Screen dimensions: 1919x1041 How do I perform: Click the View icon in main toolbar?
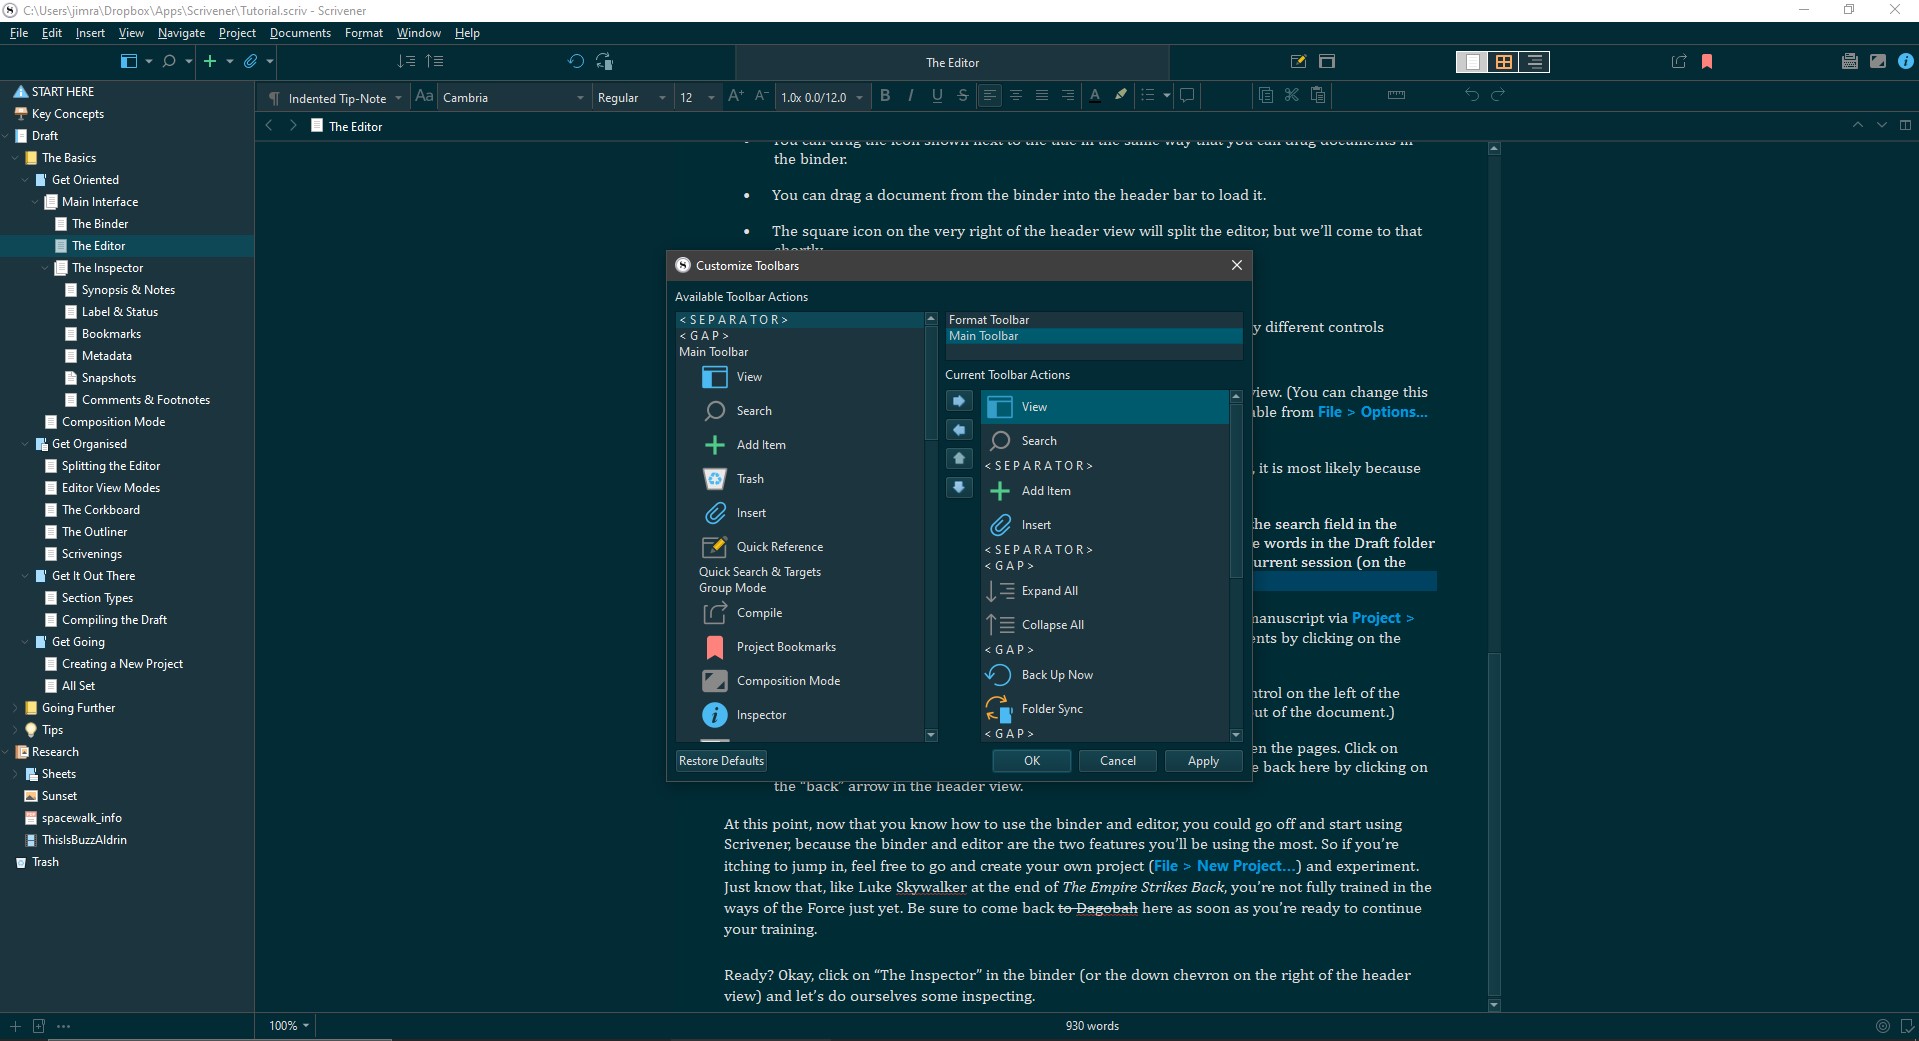coord(128,61)
